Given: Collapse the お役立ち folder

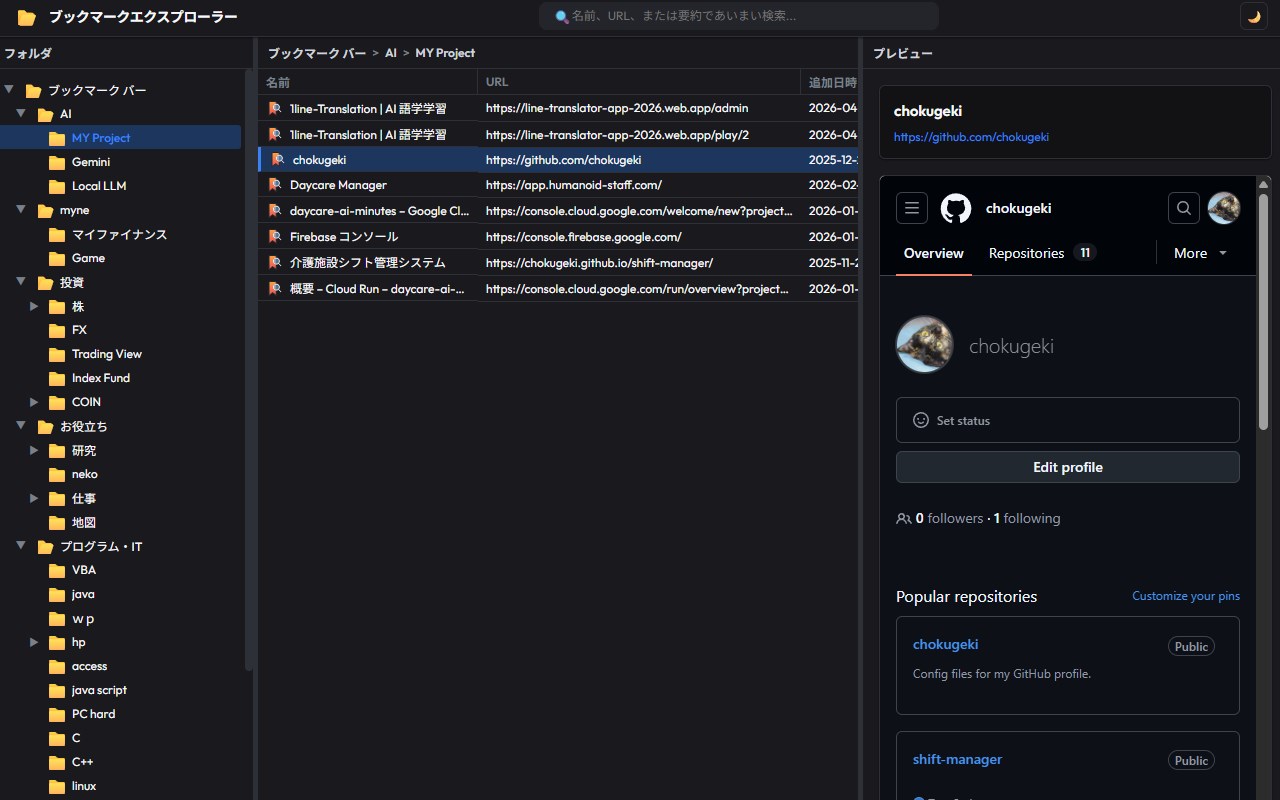Looking at the screenshot, I should (21, 426).
